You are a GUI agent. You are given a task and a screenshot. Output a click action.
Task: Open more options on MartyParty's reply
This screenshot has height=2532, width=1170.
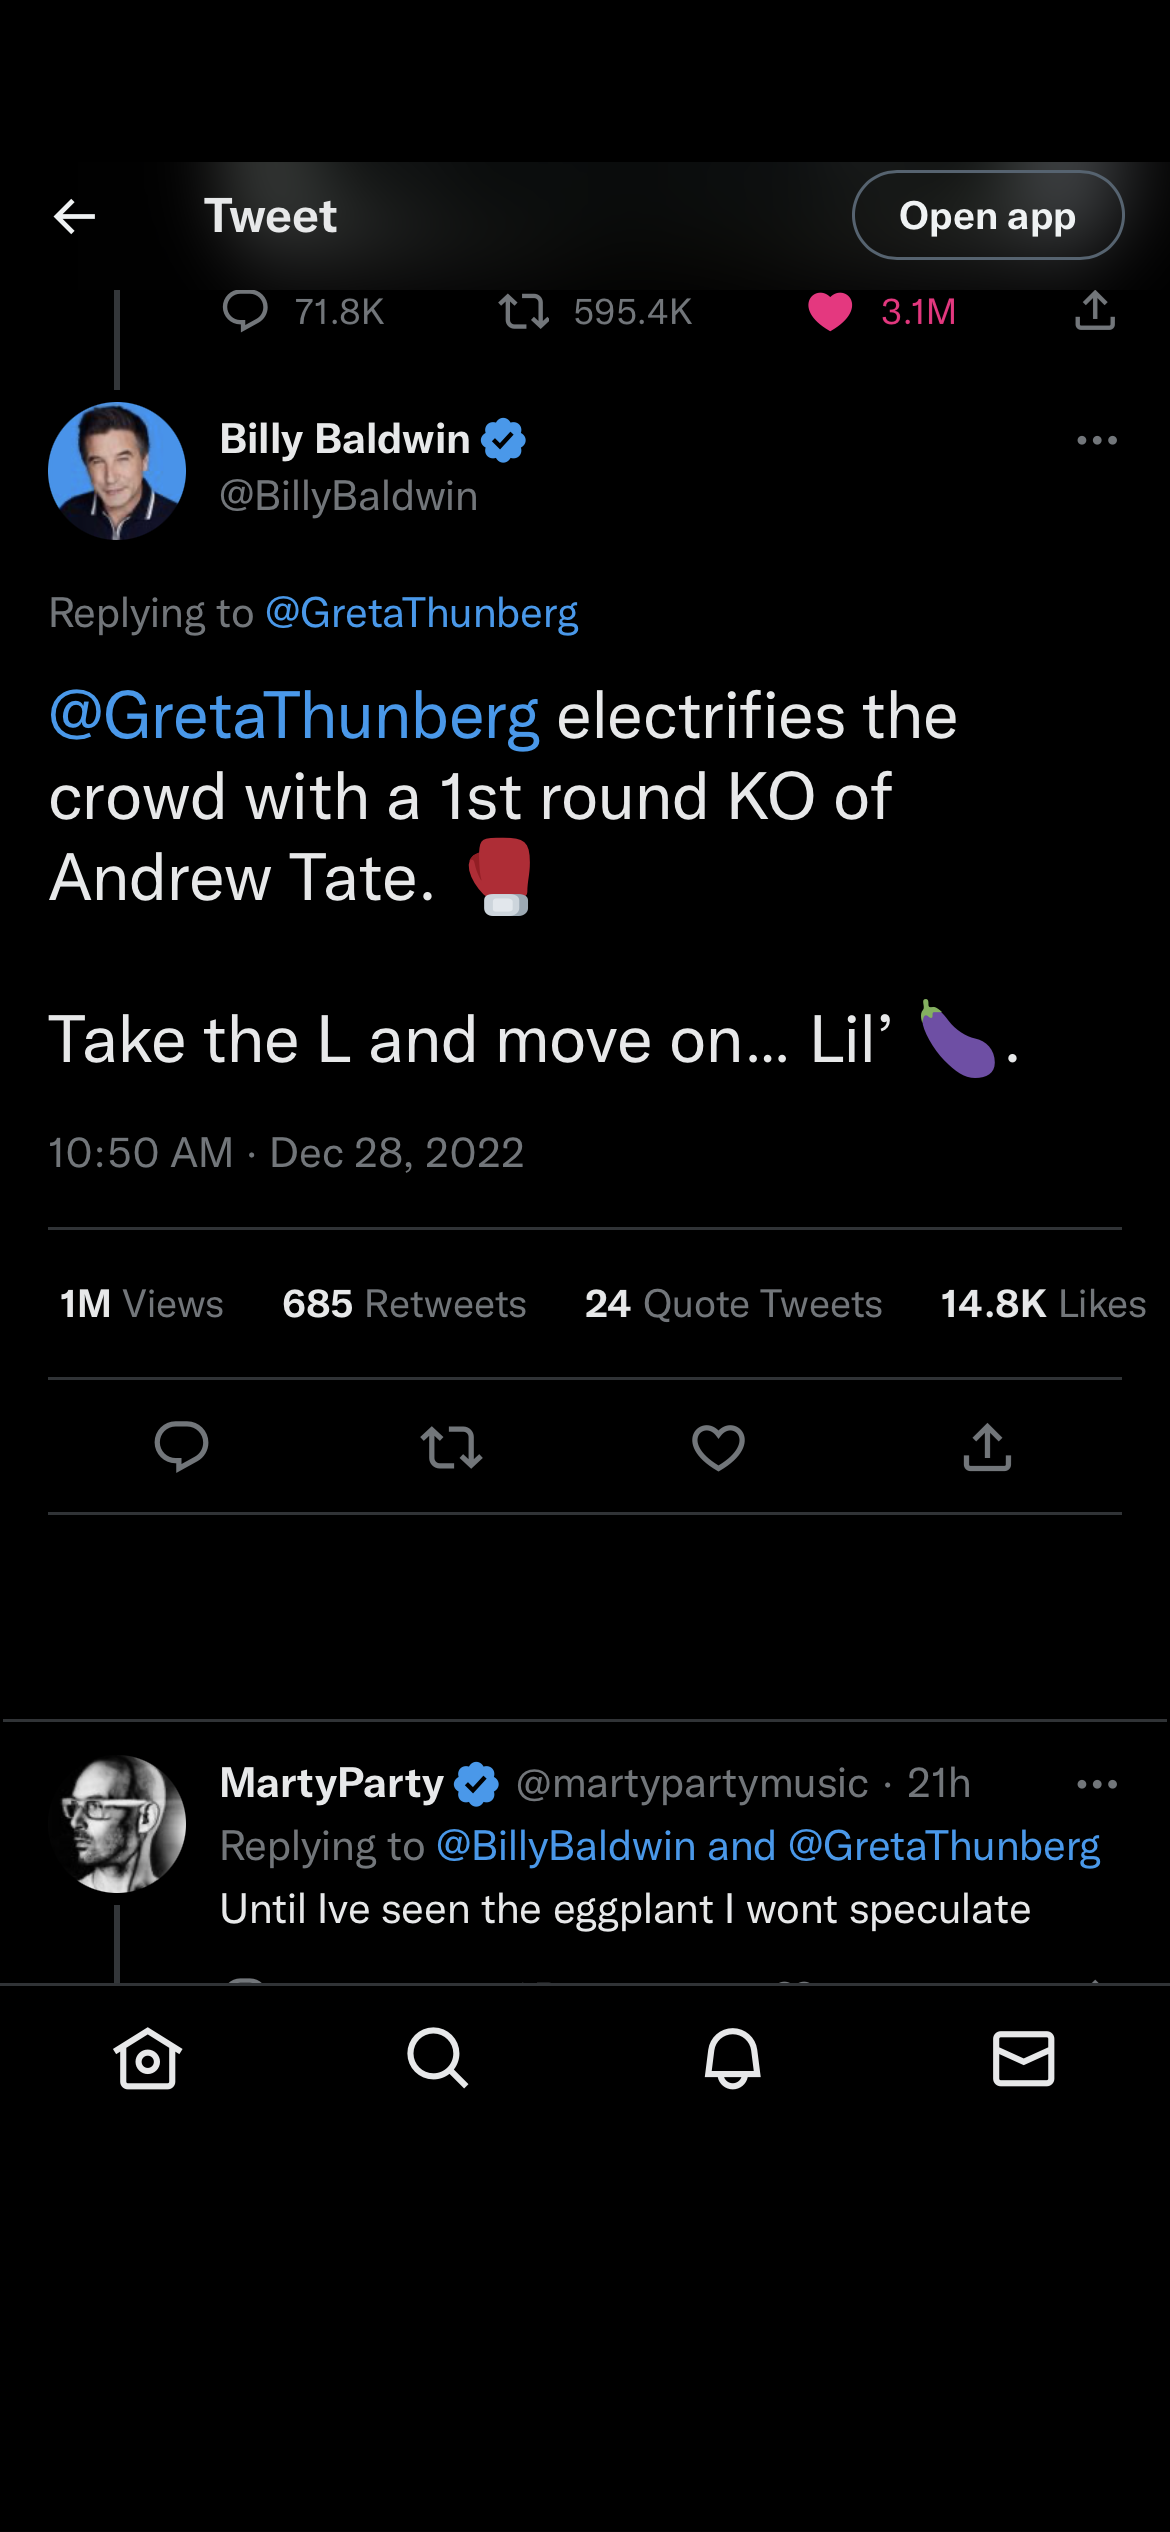coord(1096,1784)
